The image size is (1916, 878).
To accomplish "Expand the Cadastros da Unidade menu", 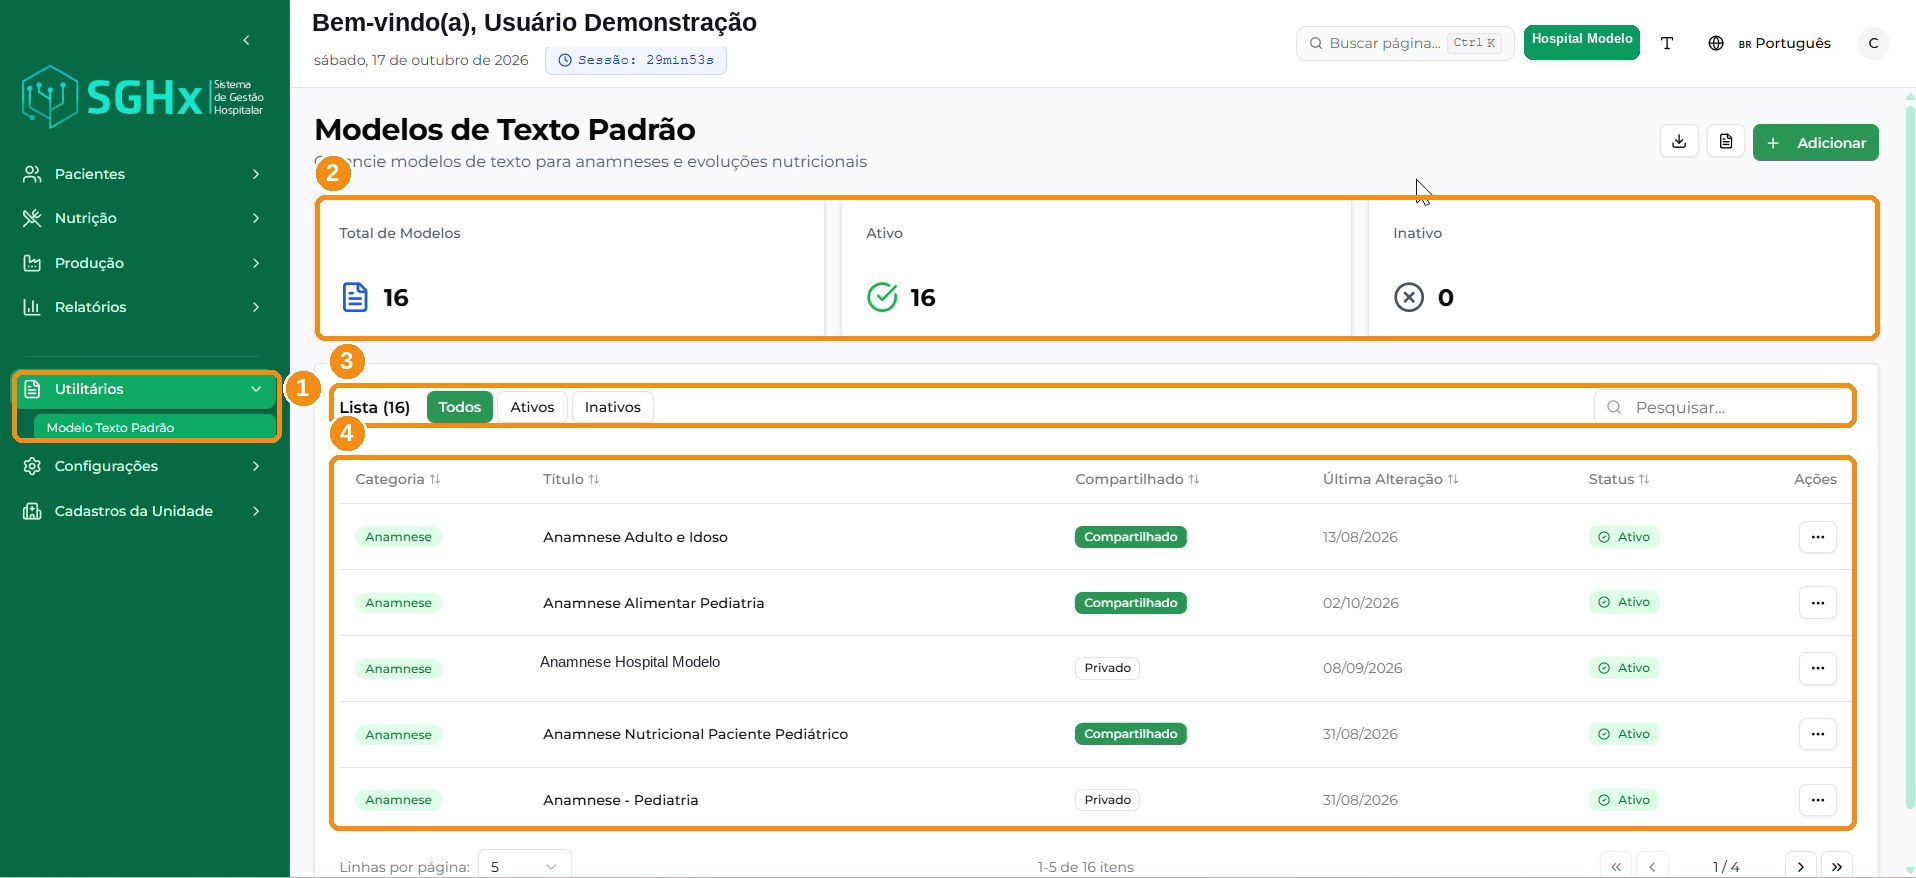I will 143,511.
